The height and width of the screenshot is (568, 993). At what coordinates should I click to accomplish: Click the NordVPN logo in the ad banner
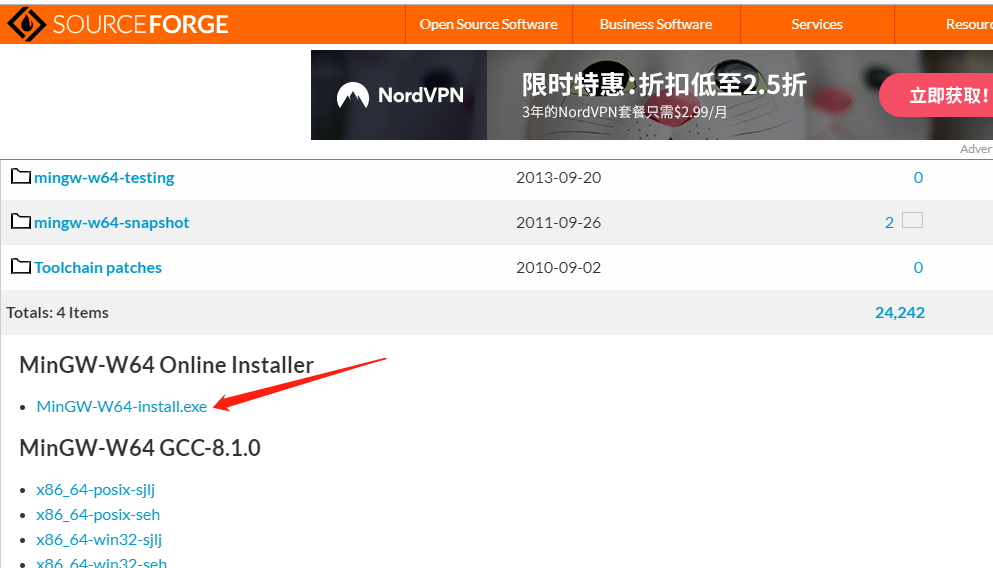(400, 95)
